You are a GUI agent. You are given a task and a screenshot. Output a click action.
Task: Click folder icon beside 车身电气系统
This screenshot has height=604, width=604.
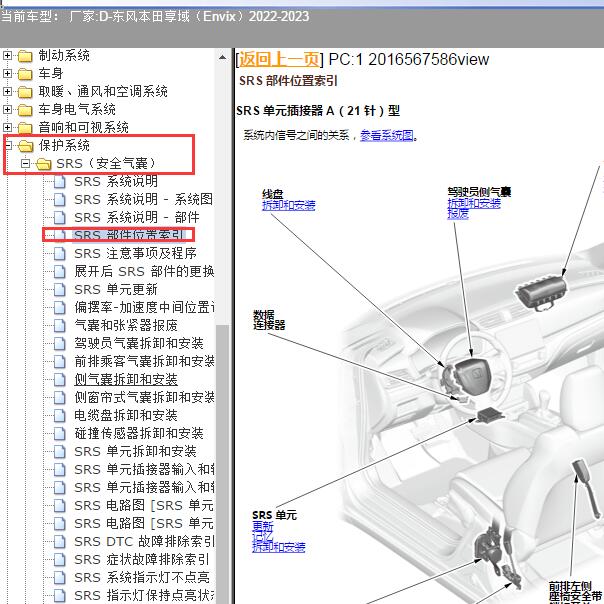[25, 110]
